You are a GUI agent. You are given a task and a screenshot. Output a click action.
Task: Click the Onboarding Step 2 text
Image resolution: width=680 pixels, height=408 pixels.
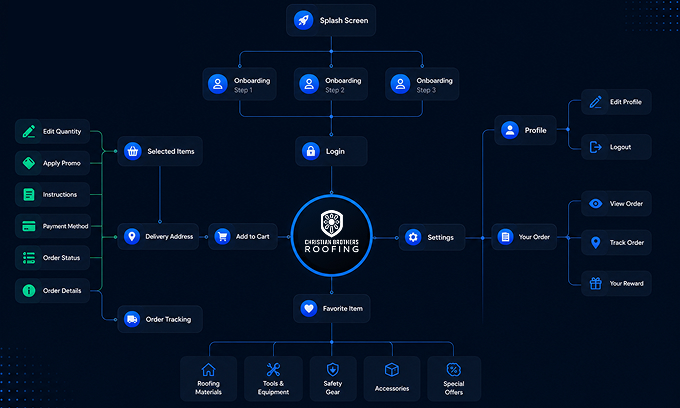343,85
